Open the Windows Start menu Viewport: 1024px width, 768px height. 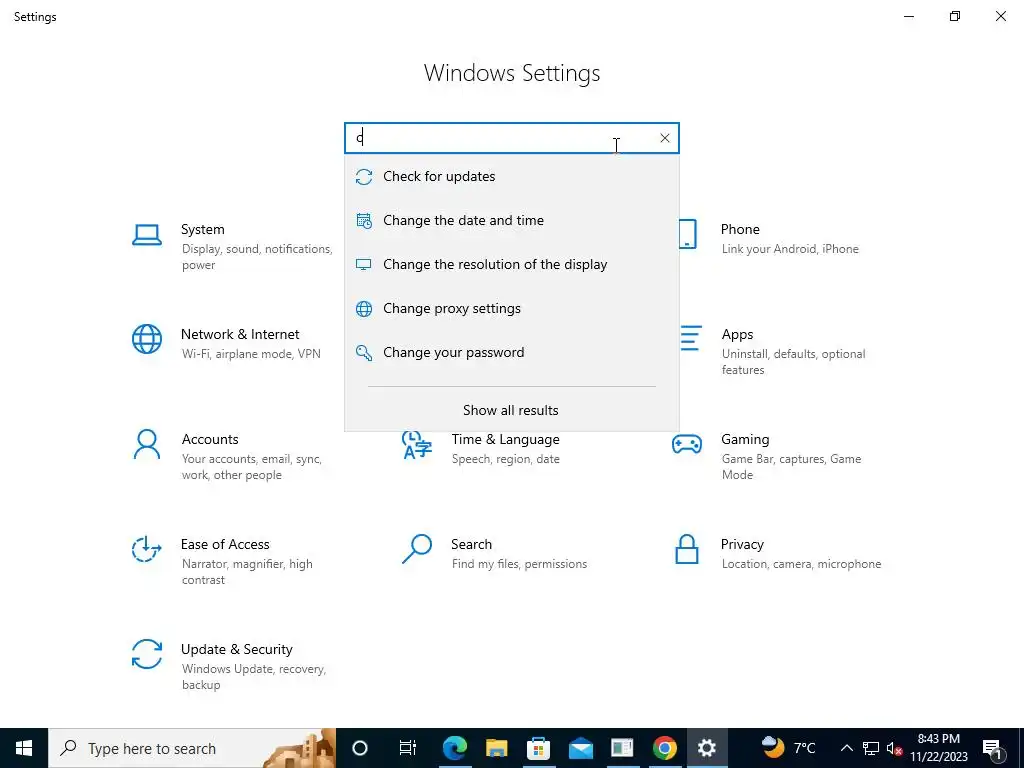pos(24,748)
